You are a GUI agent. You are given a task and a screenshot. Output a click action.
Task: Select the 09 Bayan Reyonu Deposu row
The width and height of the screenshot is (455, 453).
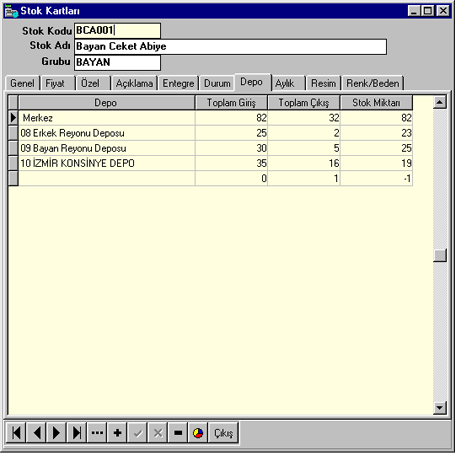tap(210, 148)
